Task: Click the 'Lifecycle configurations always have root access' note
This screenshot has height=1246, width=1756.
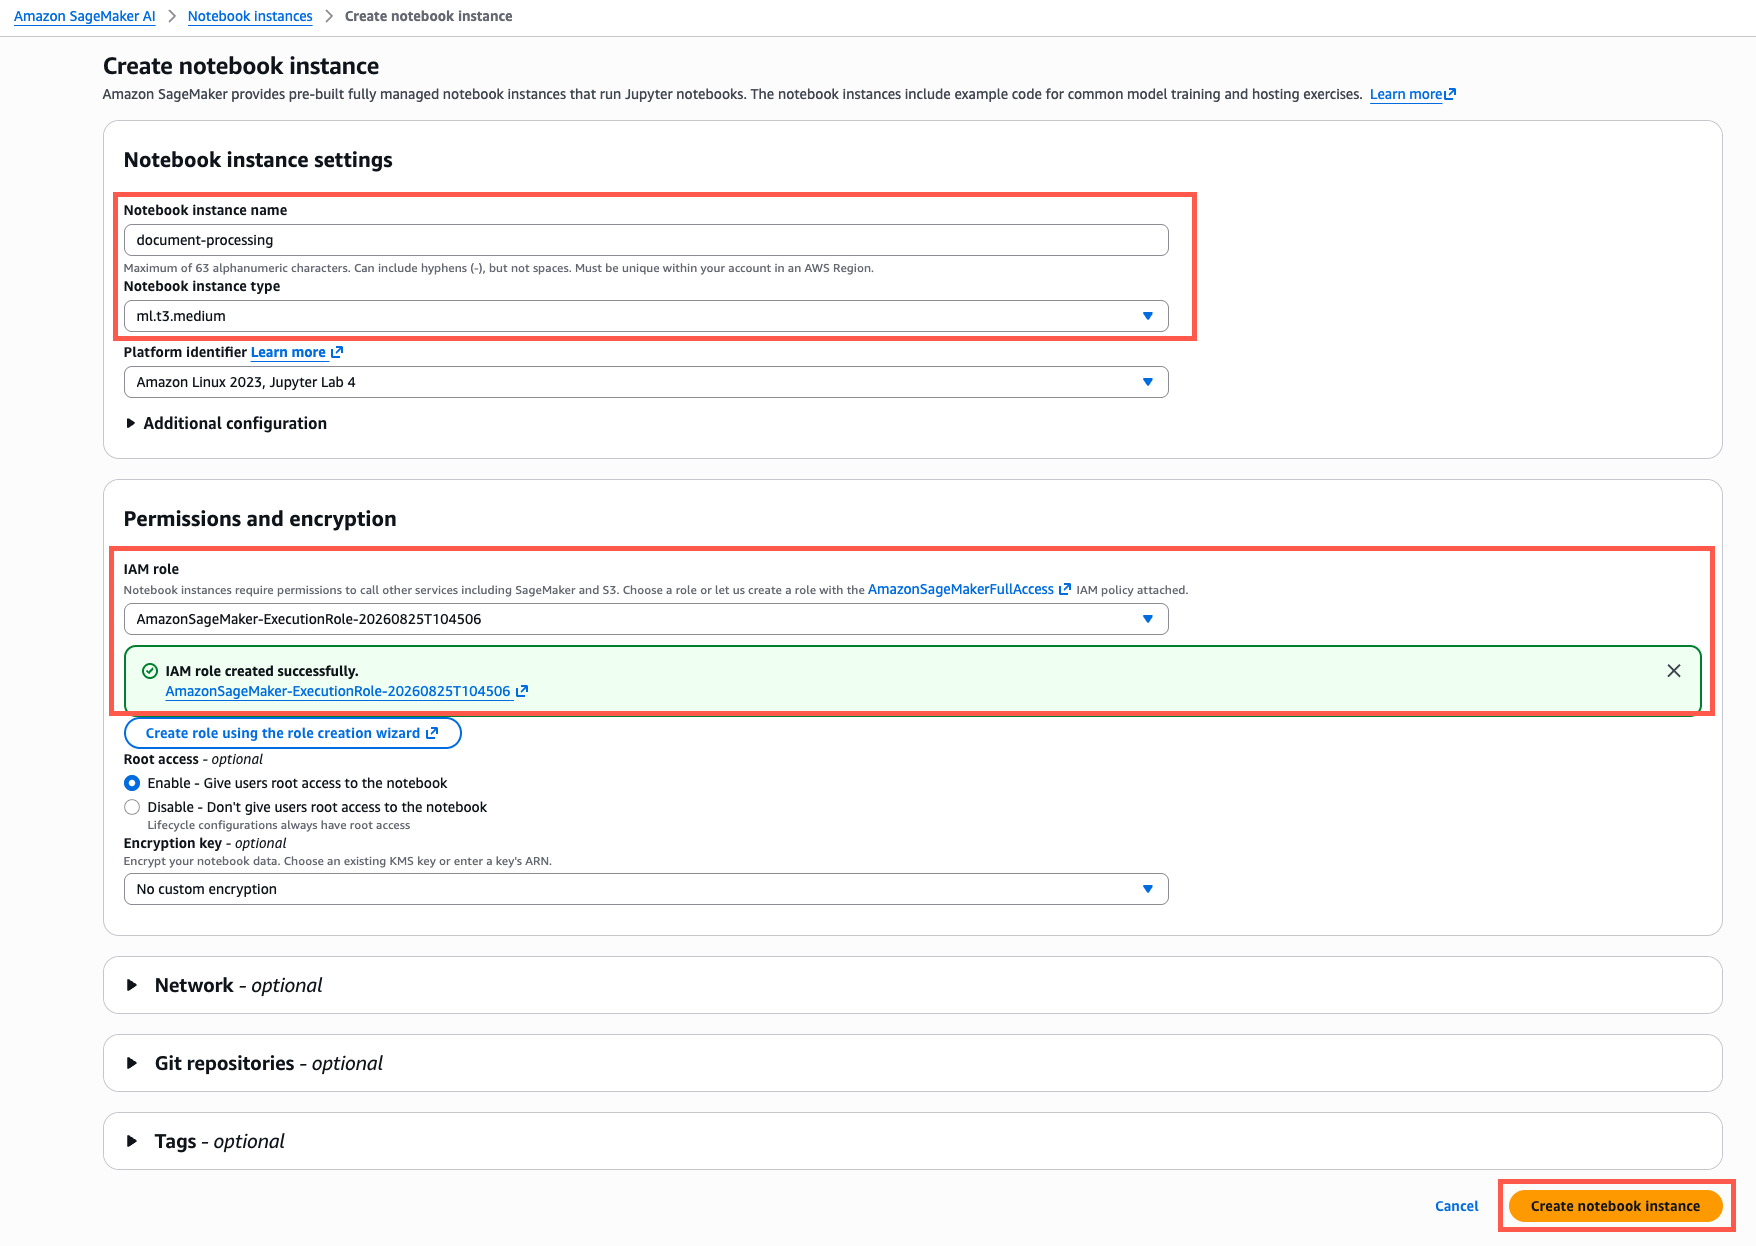Action: coord(279,825)
